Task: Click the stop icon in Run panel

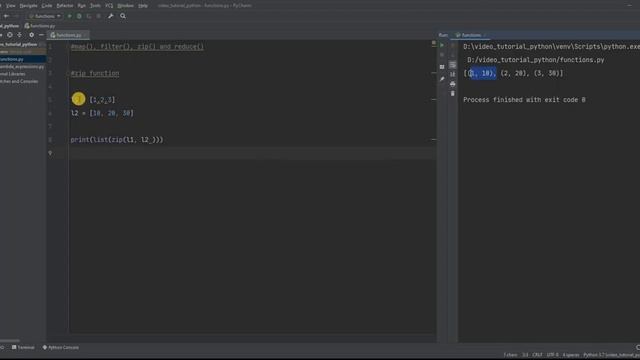Action: pos(442,55)
